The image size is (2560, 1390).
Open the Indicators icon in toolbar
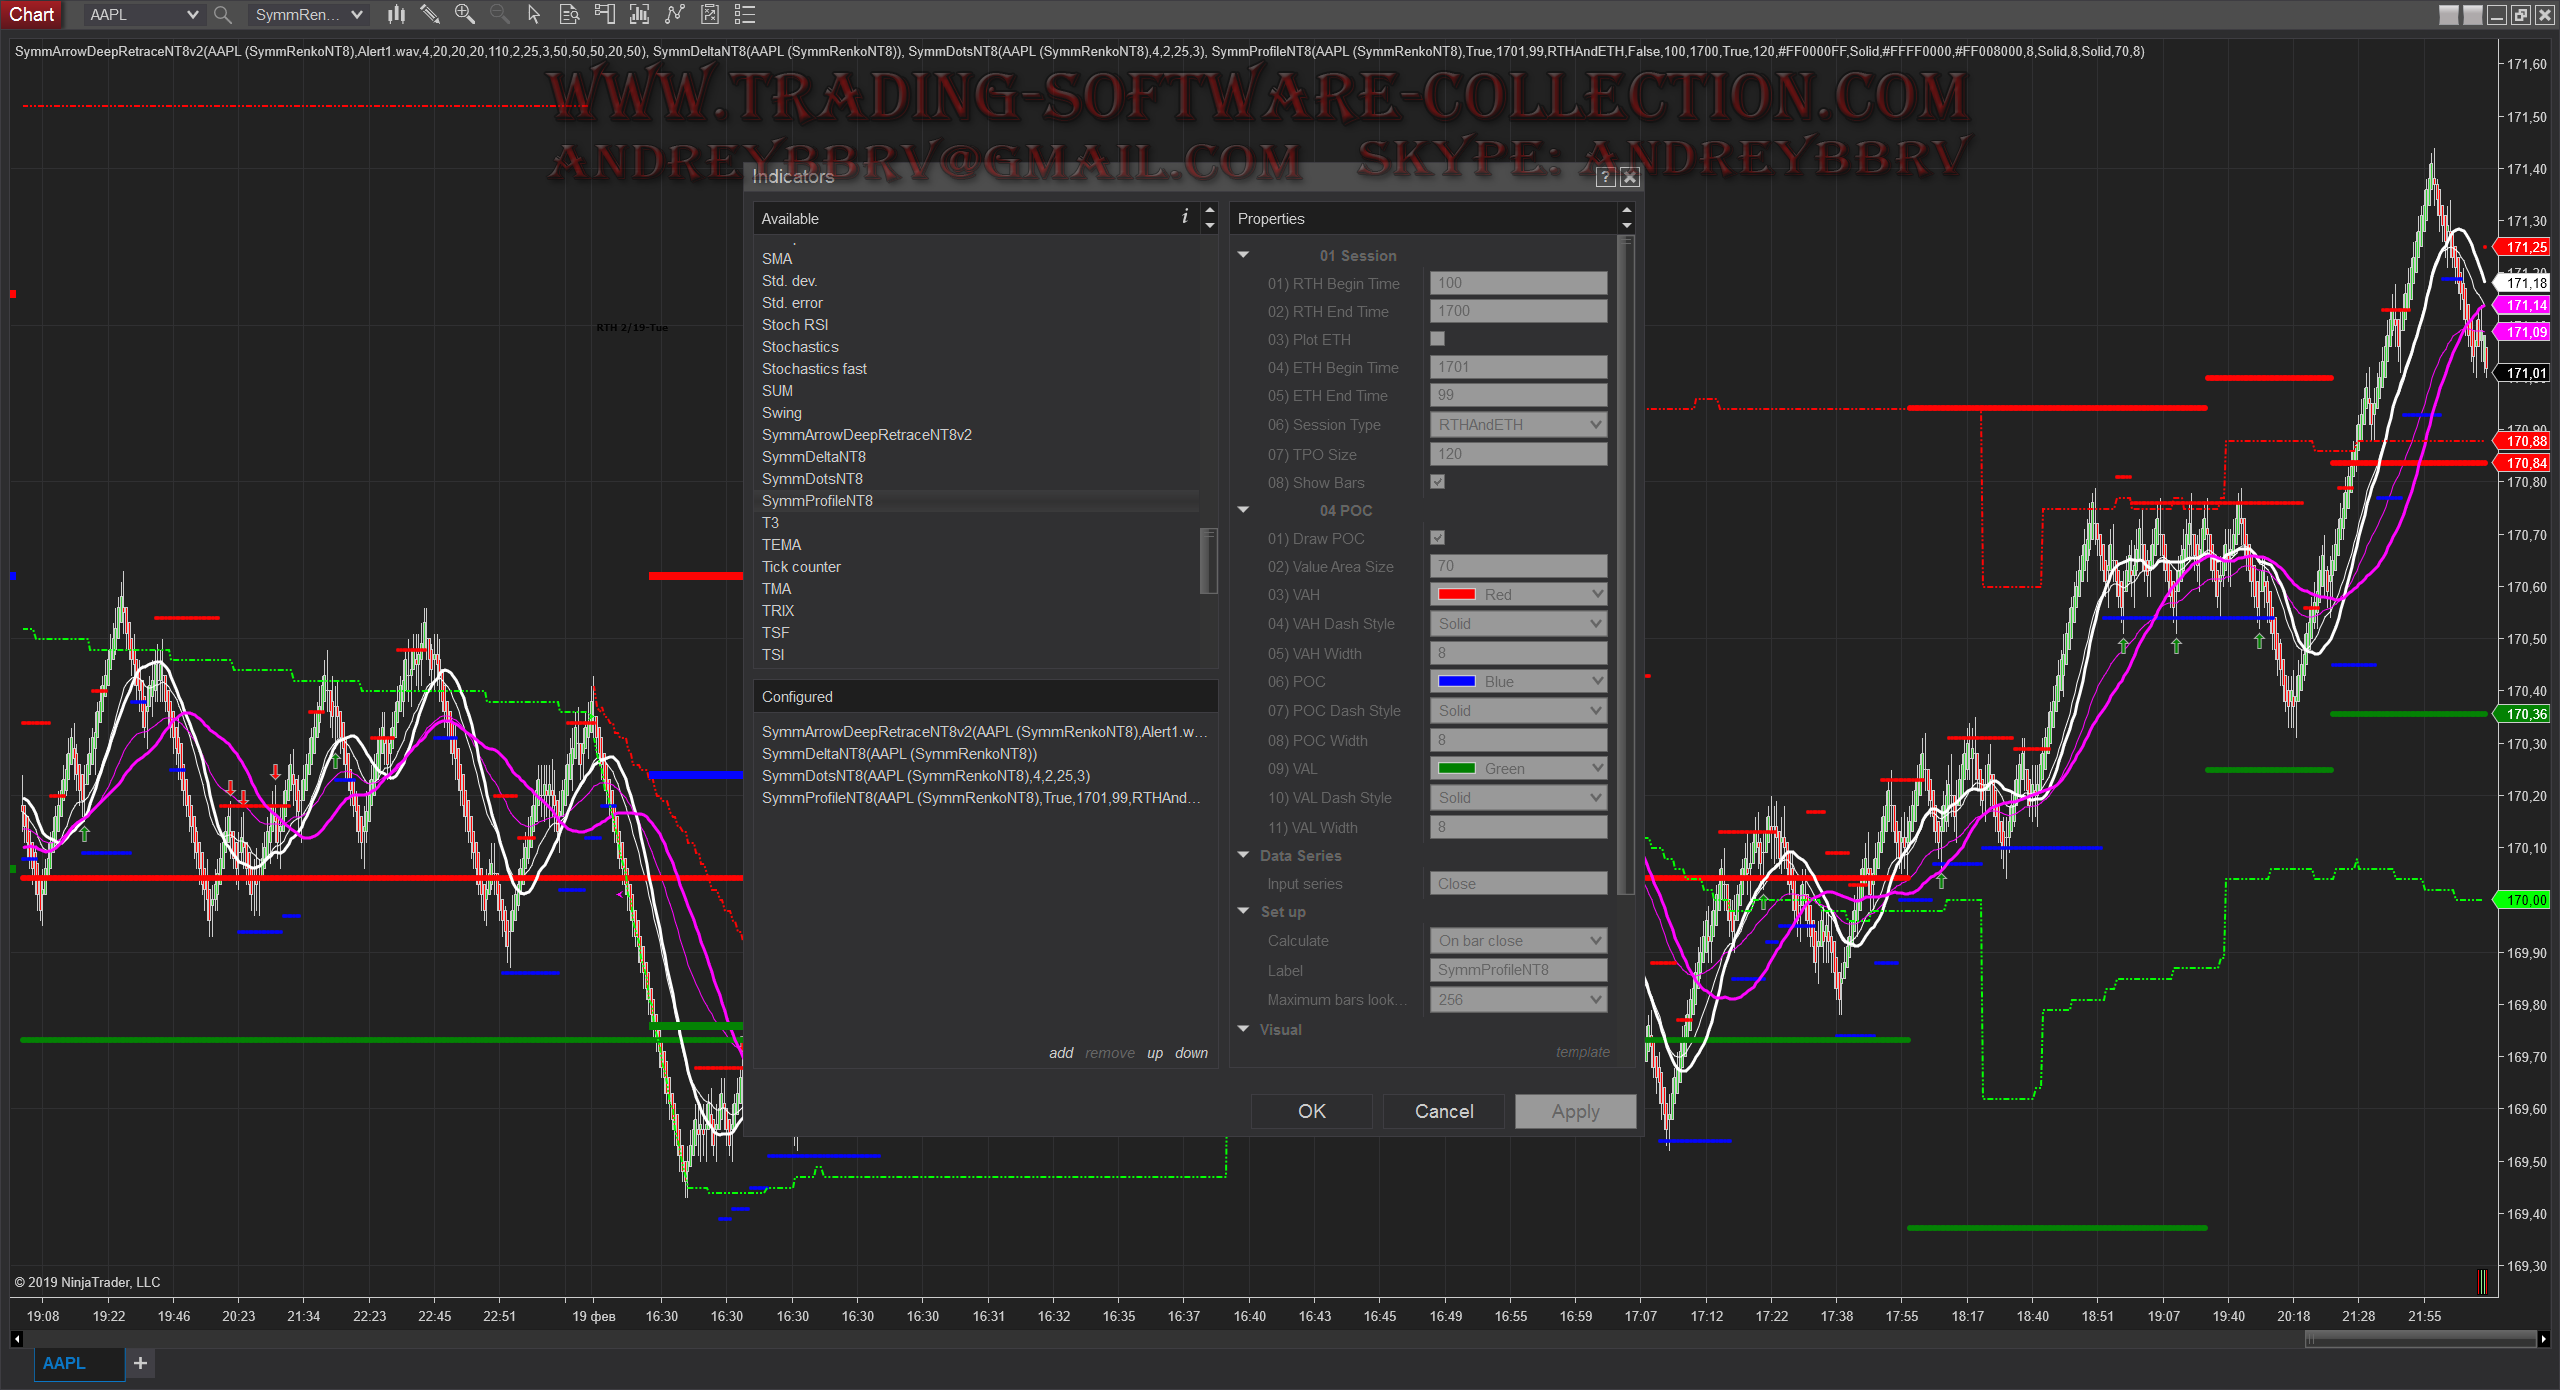675,14
